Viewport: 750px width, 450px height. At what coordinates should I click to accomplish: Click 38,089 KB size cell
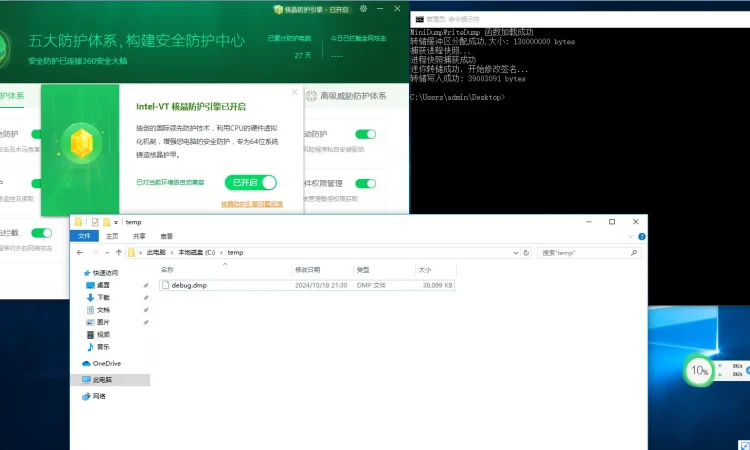tap(437, 285)
